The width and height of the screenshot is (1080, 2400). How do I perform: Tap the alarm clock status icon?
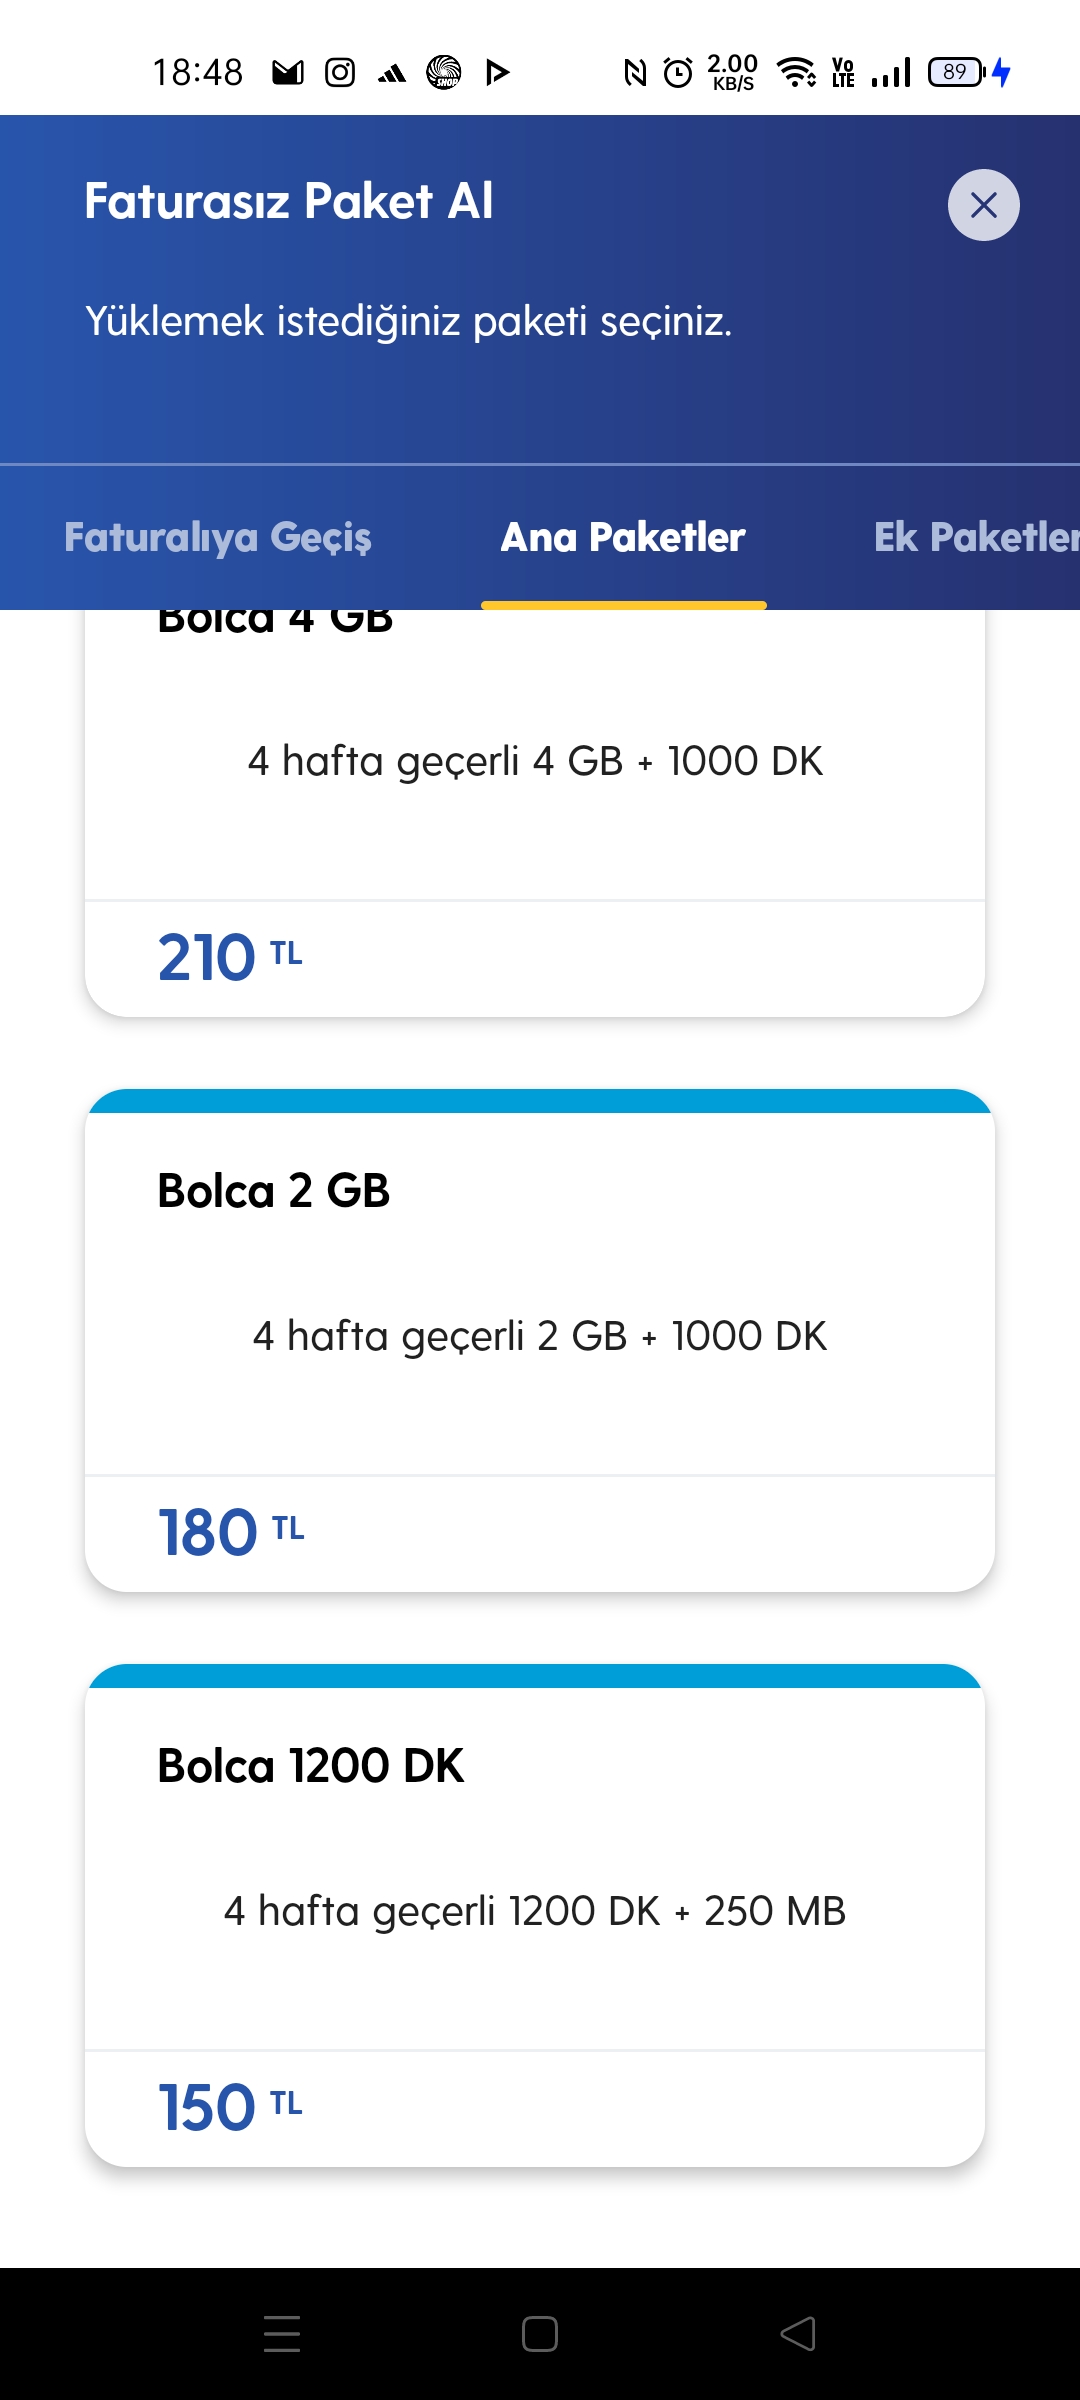click(x=678, y=72)
